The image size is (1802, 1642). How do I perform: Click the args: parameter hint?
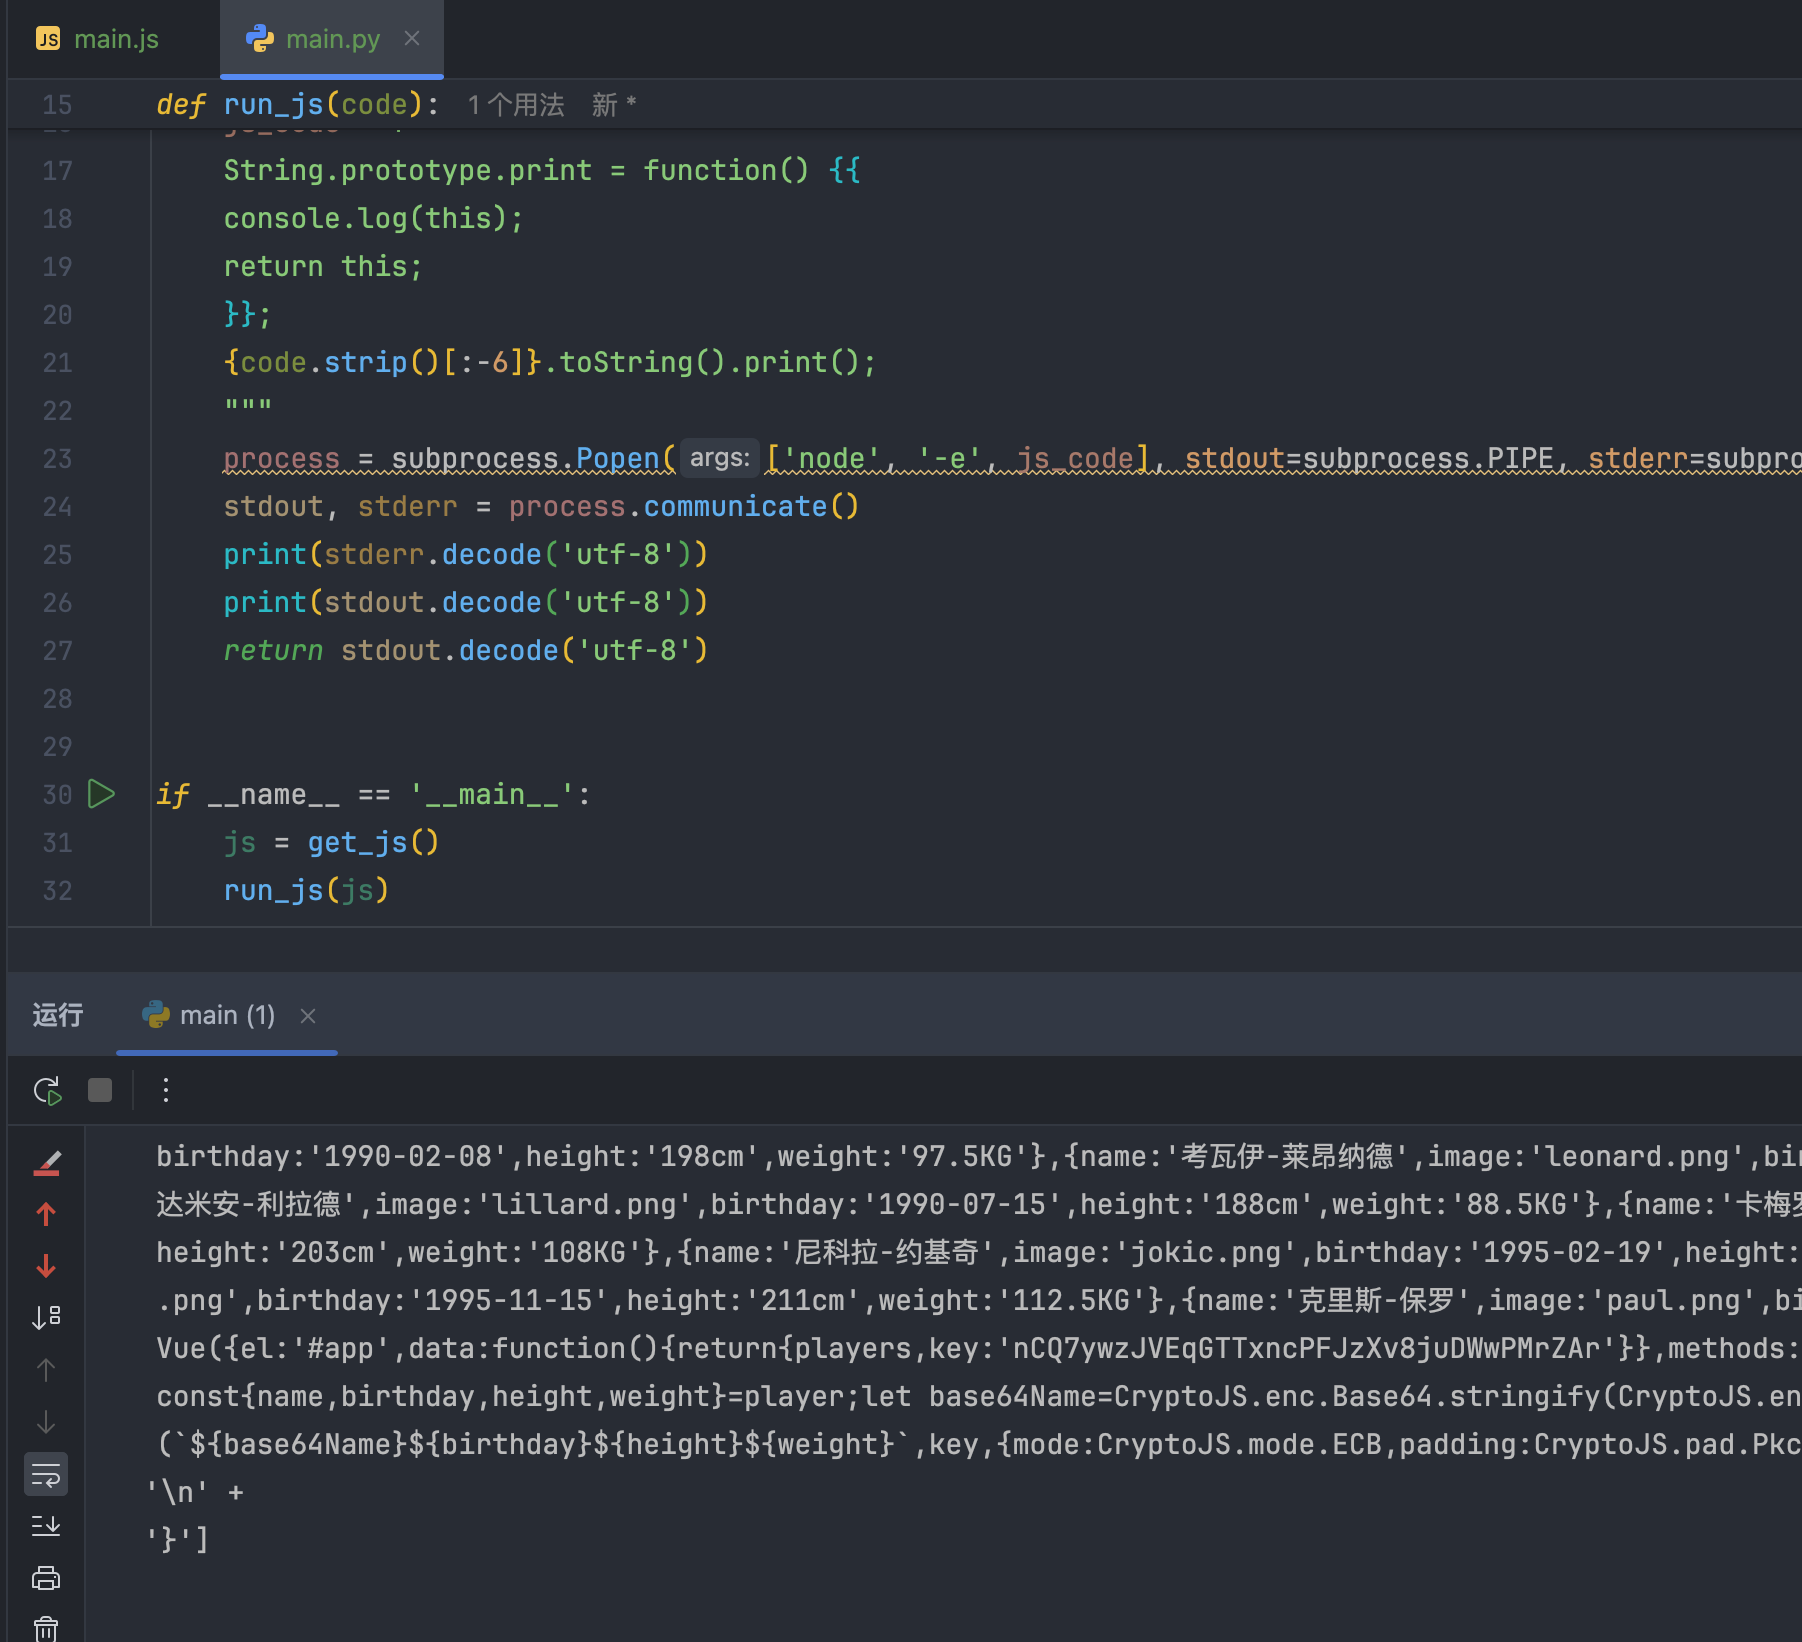(719, 458)
